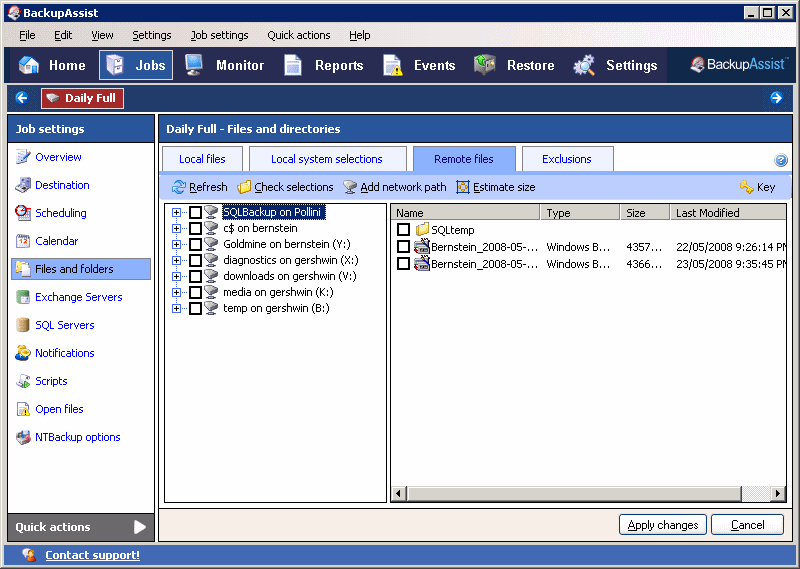
Task: Expand the media on gershwin node
Action: coord(177,292)
